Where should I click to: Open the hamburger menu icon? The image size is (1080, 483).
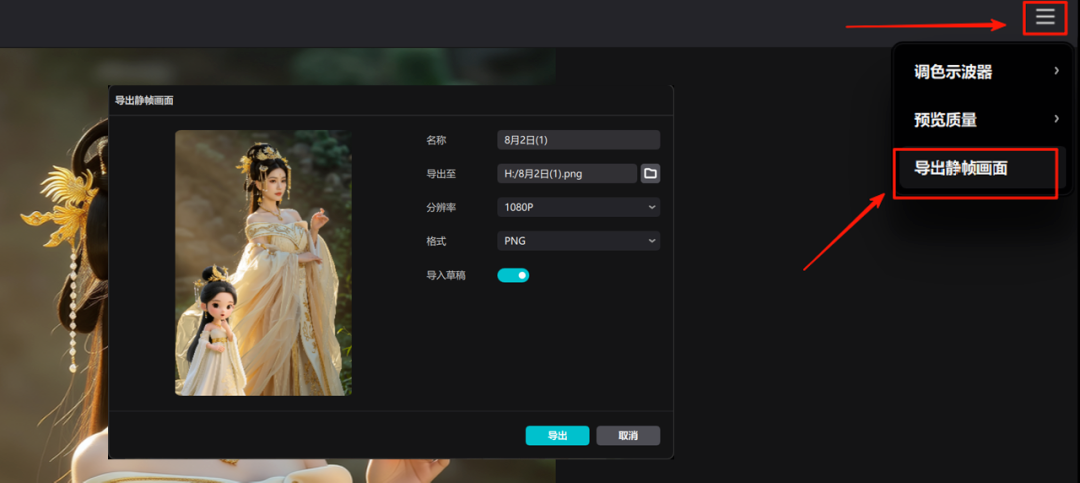[x=1045, y=17]
